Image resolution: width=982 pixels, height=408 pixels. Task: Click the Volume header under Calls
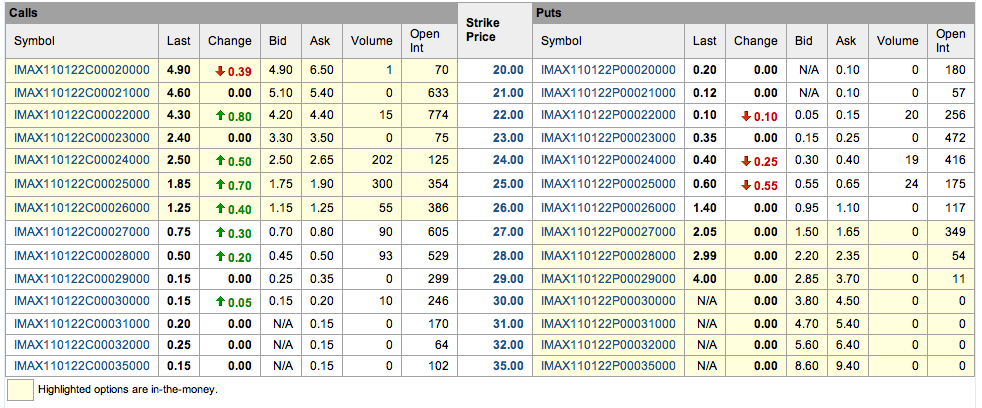pos(372,41)
